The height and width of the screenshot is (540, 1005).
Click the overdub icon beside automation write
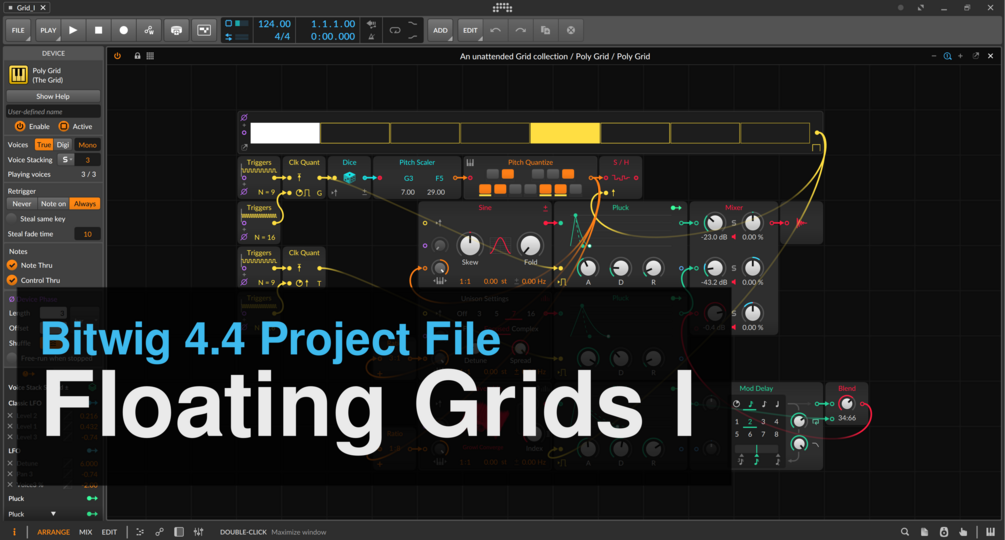point(176,30)
